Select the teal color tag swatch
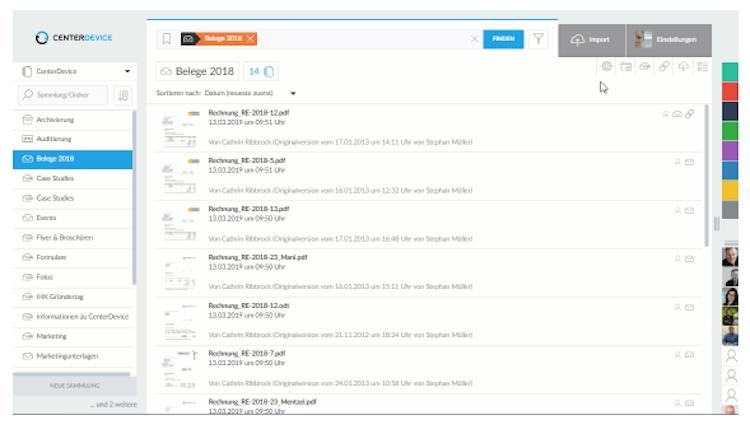 (x=730, y=72)
